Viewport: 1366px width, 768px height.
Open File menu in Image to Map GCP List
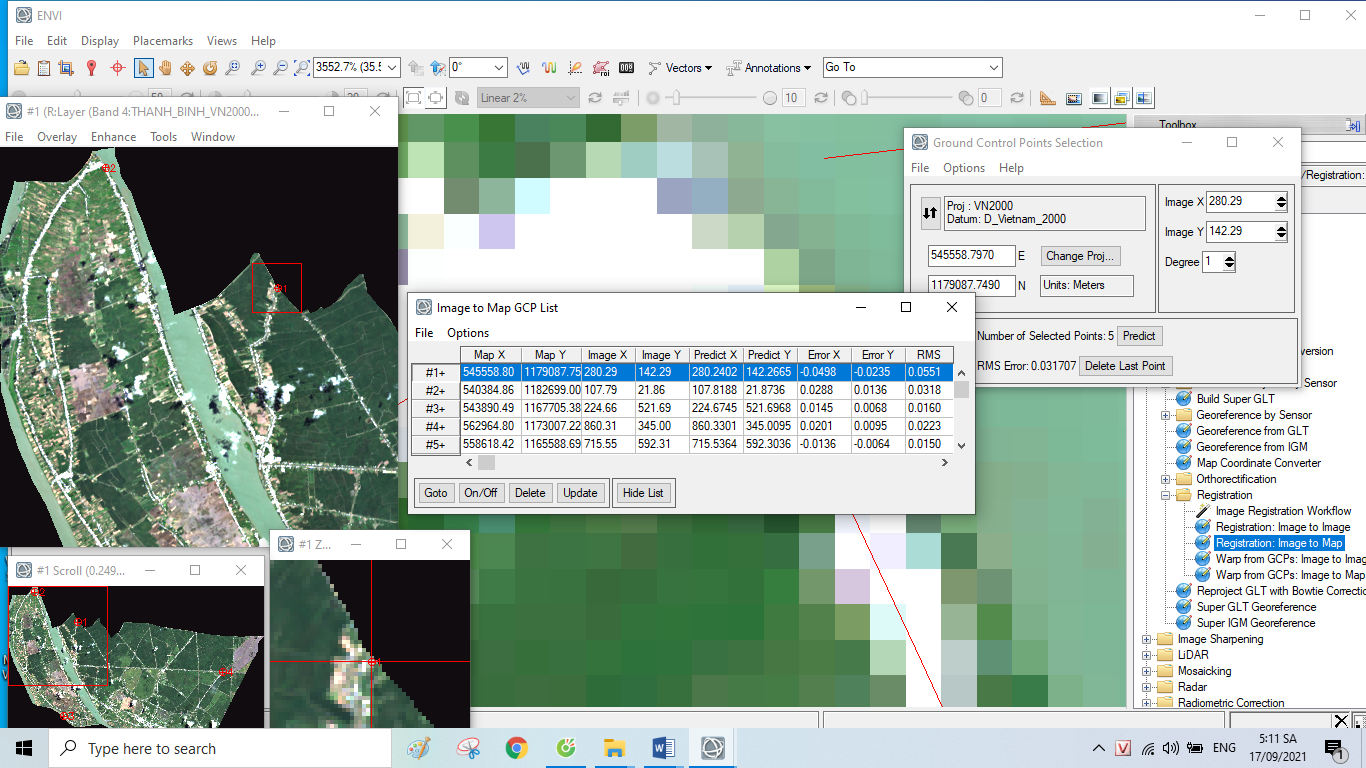click(424, 333)
